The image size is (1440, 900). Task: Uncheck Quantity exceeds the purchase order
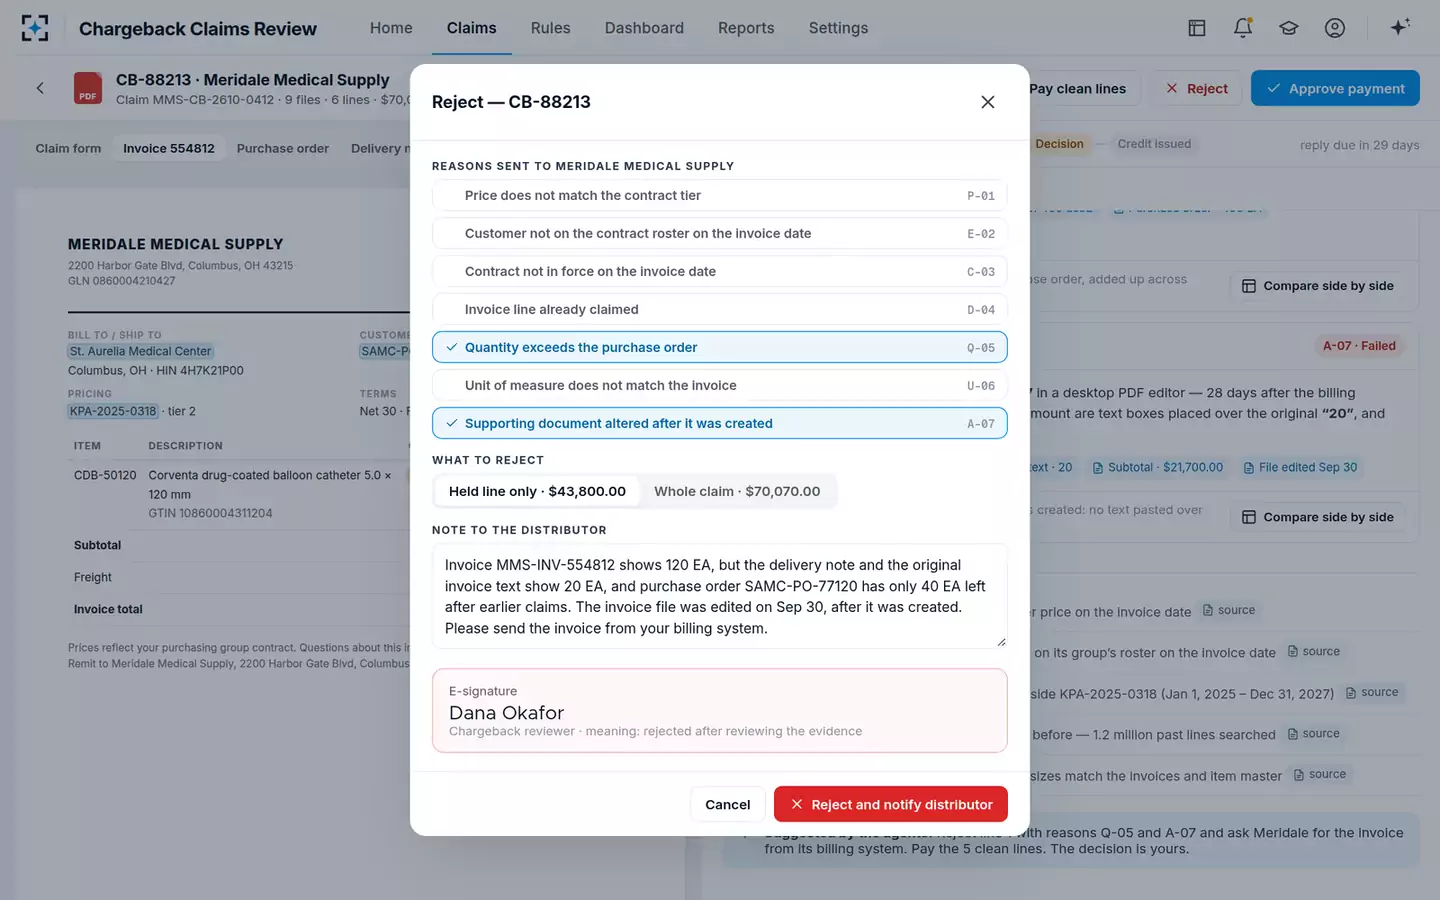pyautogui.click(x=719, y=347)
